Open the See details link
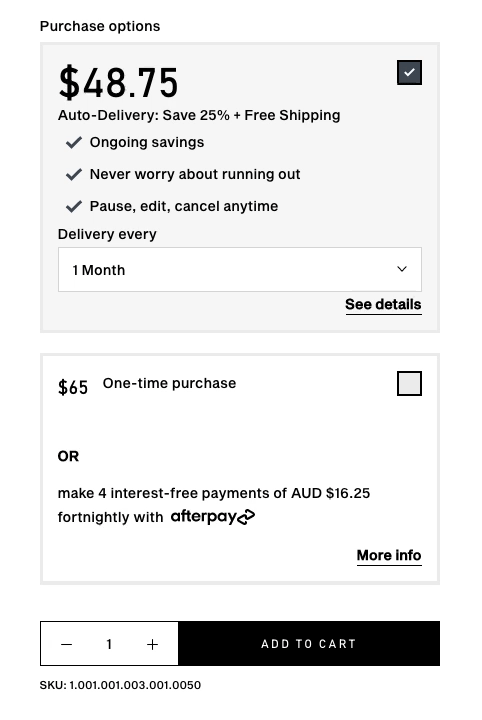Image resolution: width=482 pixels, height=720 pixels. 383,304
